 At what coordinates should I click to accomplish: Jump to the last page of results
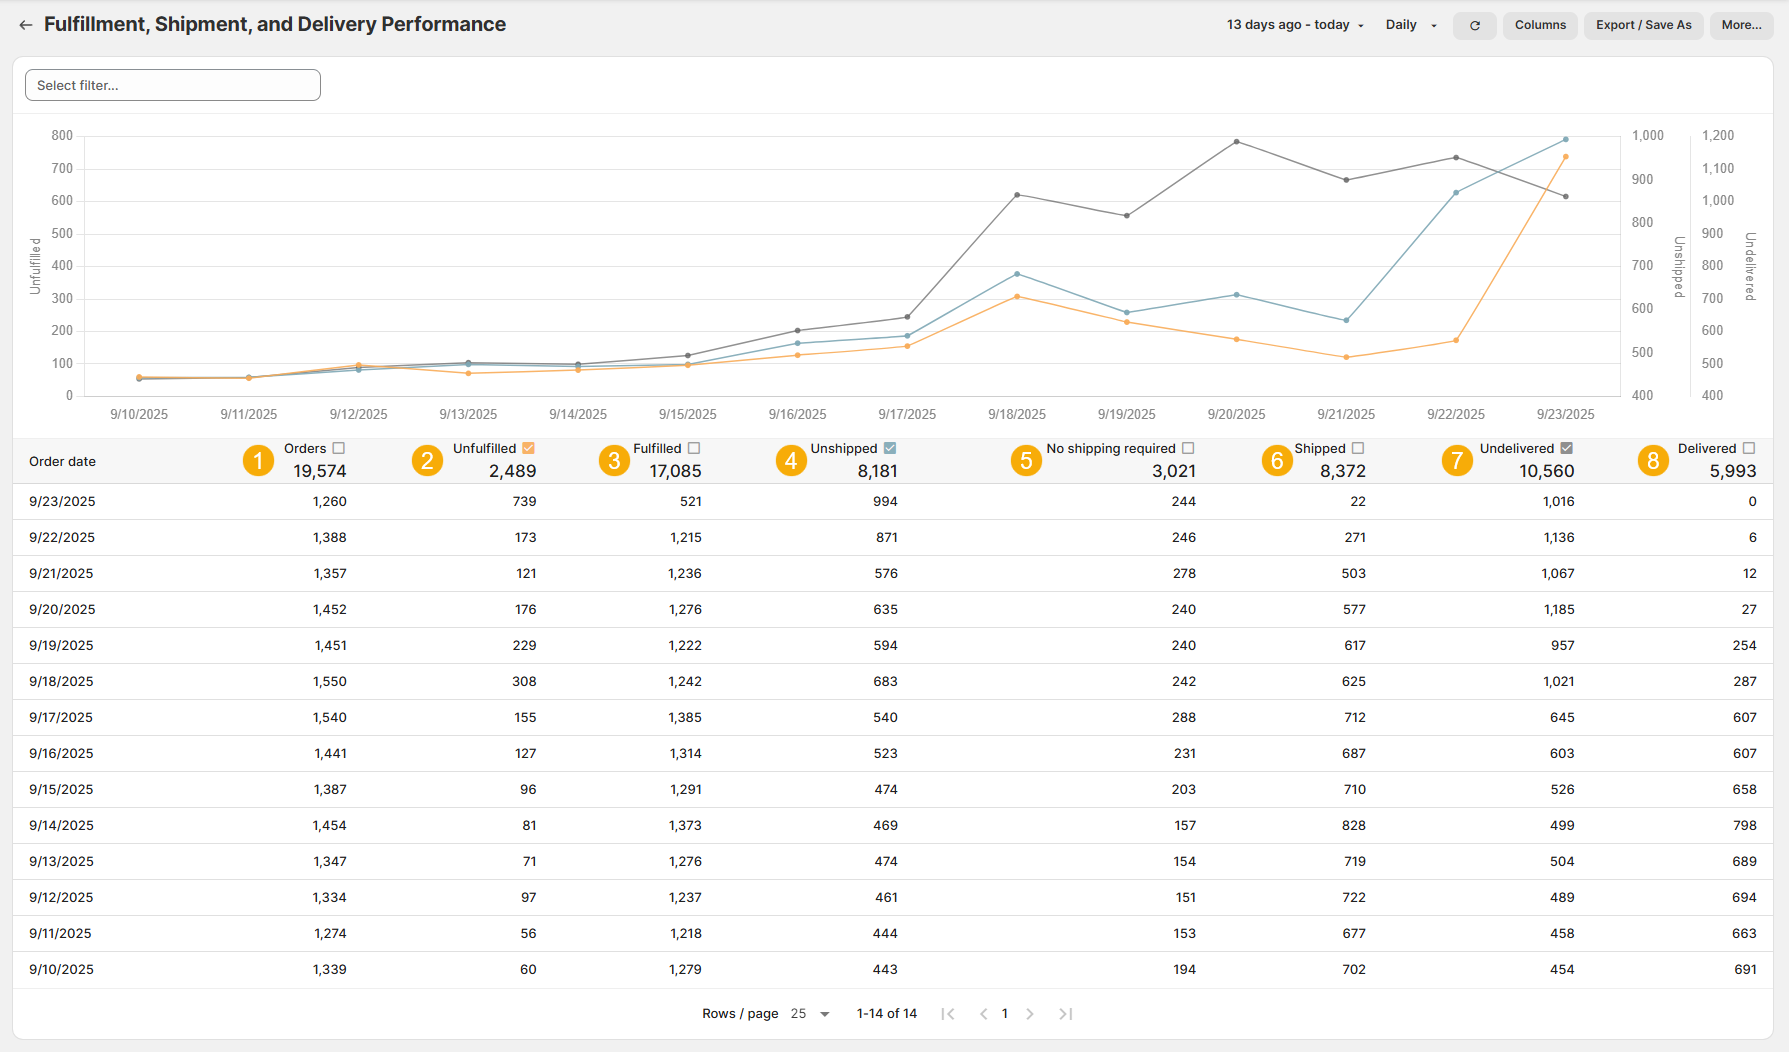[x=1066, y=1014]
